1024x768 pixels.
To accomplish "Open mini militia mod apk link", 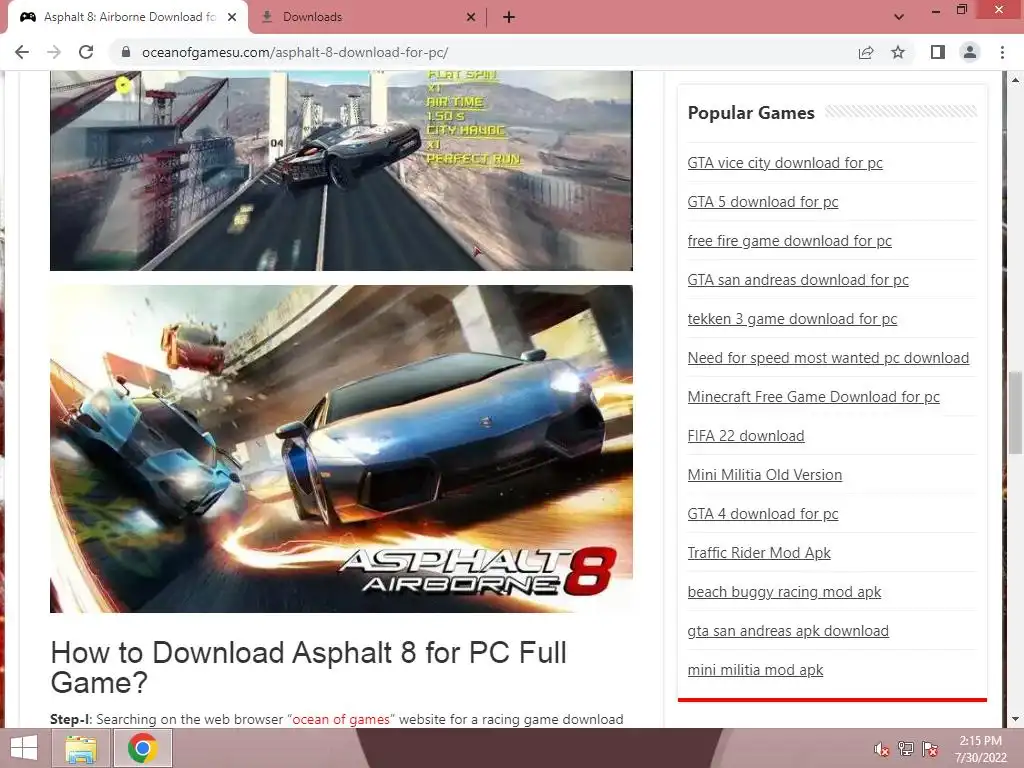I will (756, 670).
